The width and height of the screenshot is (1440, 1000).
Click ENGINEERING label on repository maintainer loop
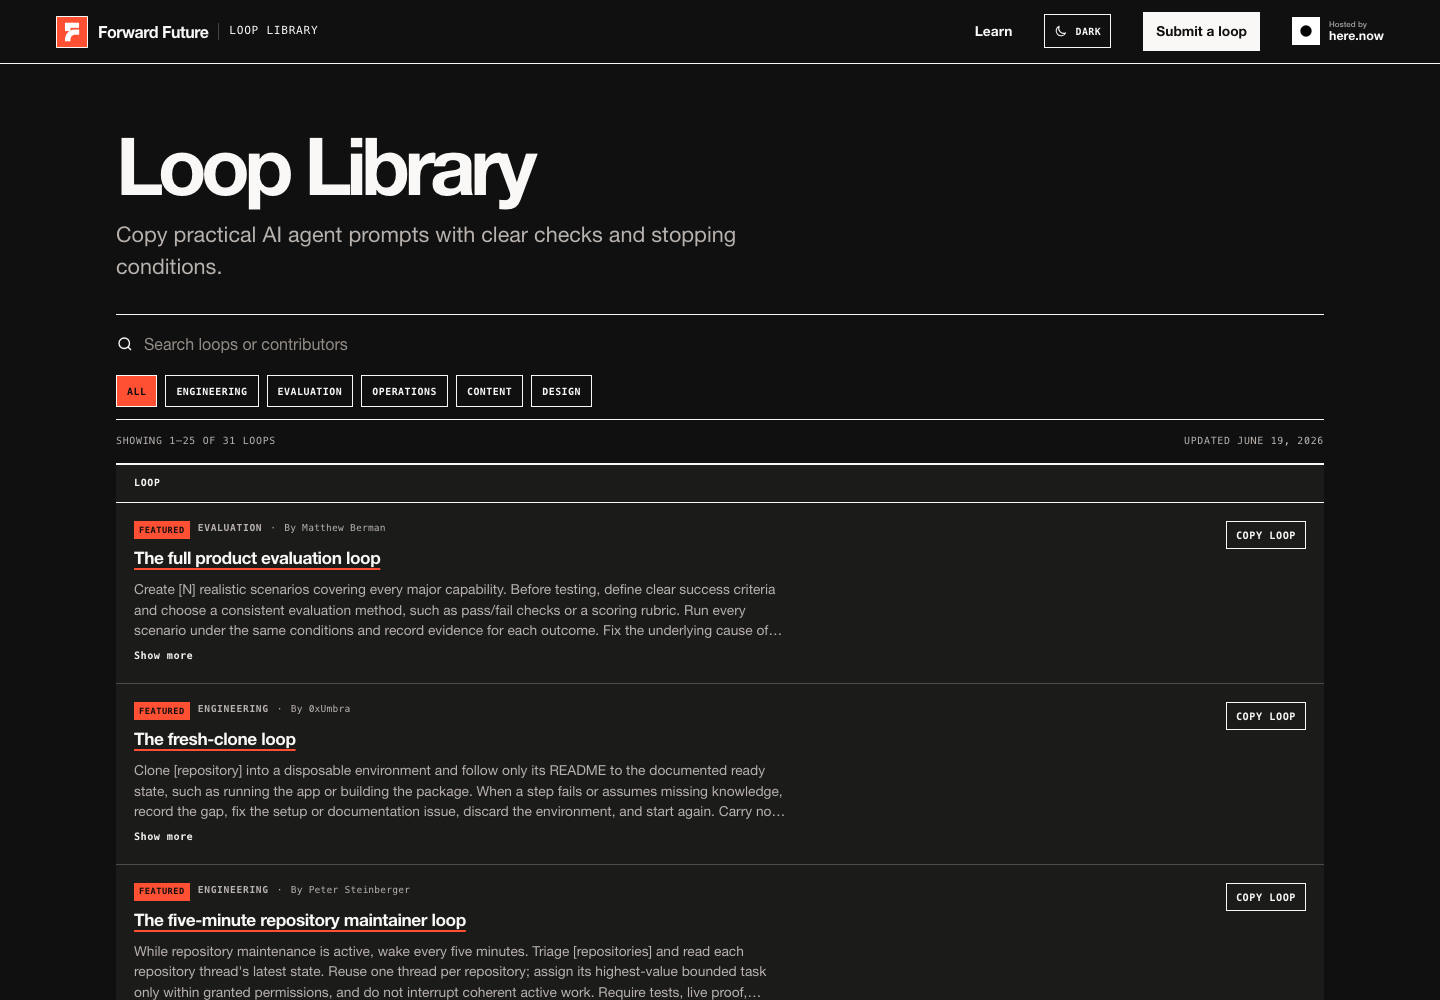[x=233, y=890]
